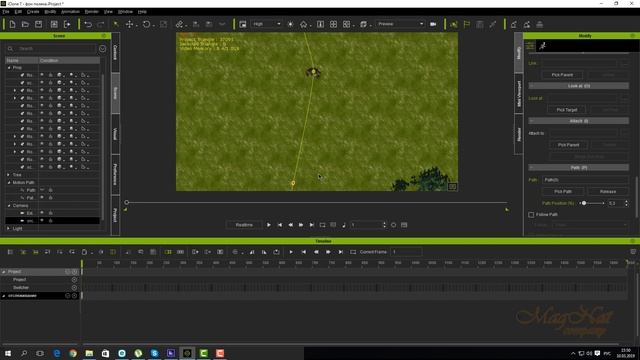Click the Undo arrow in the toolbar
Screen dimensions: 640x360
(x=88, y=24)
